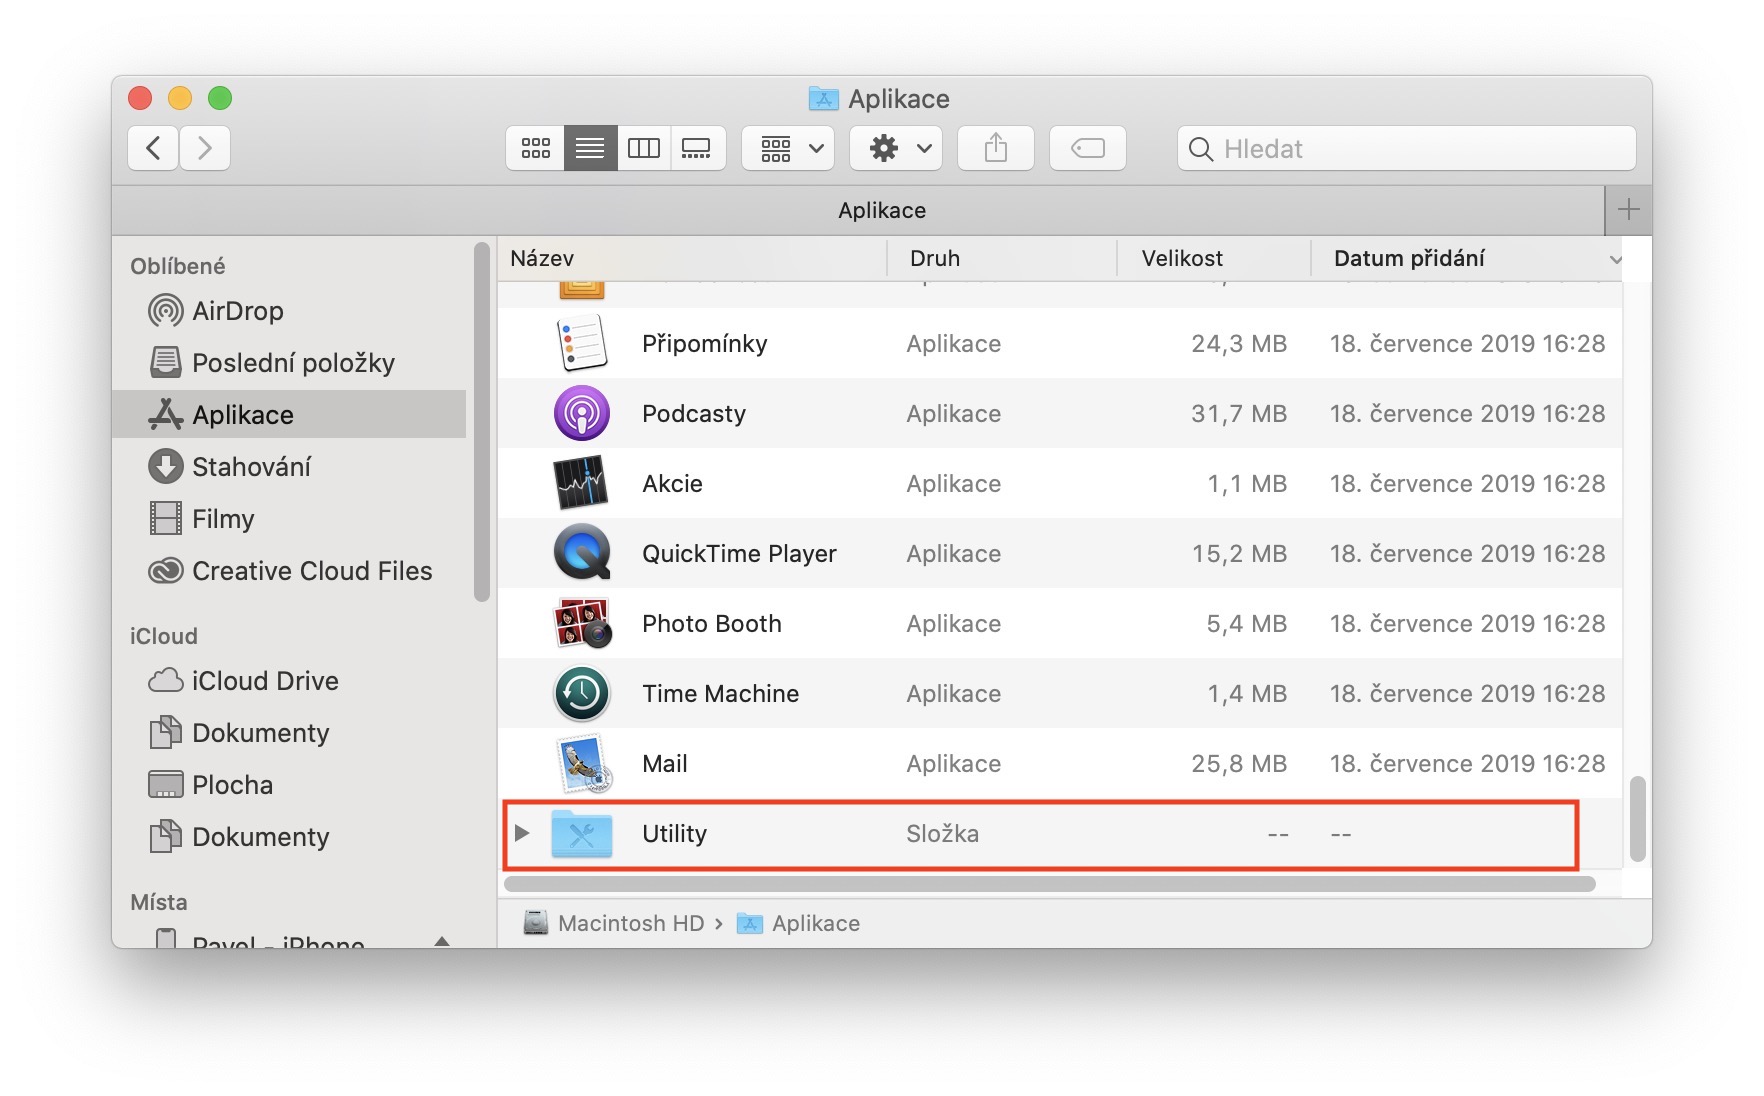
Task: Open iCloud Drive in the sidebar
Action: pos(265,681)
